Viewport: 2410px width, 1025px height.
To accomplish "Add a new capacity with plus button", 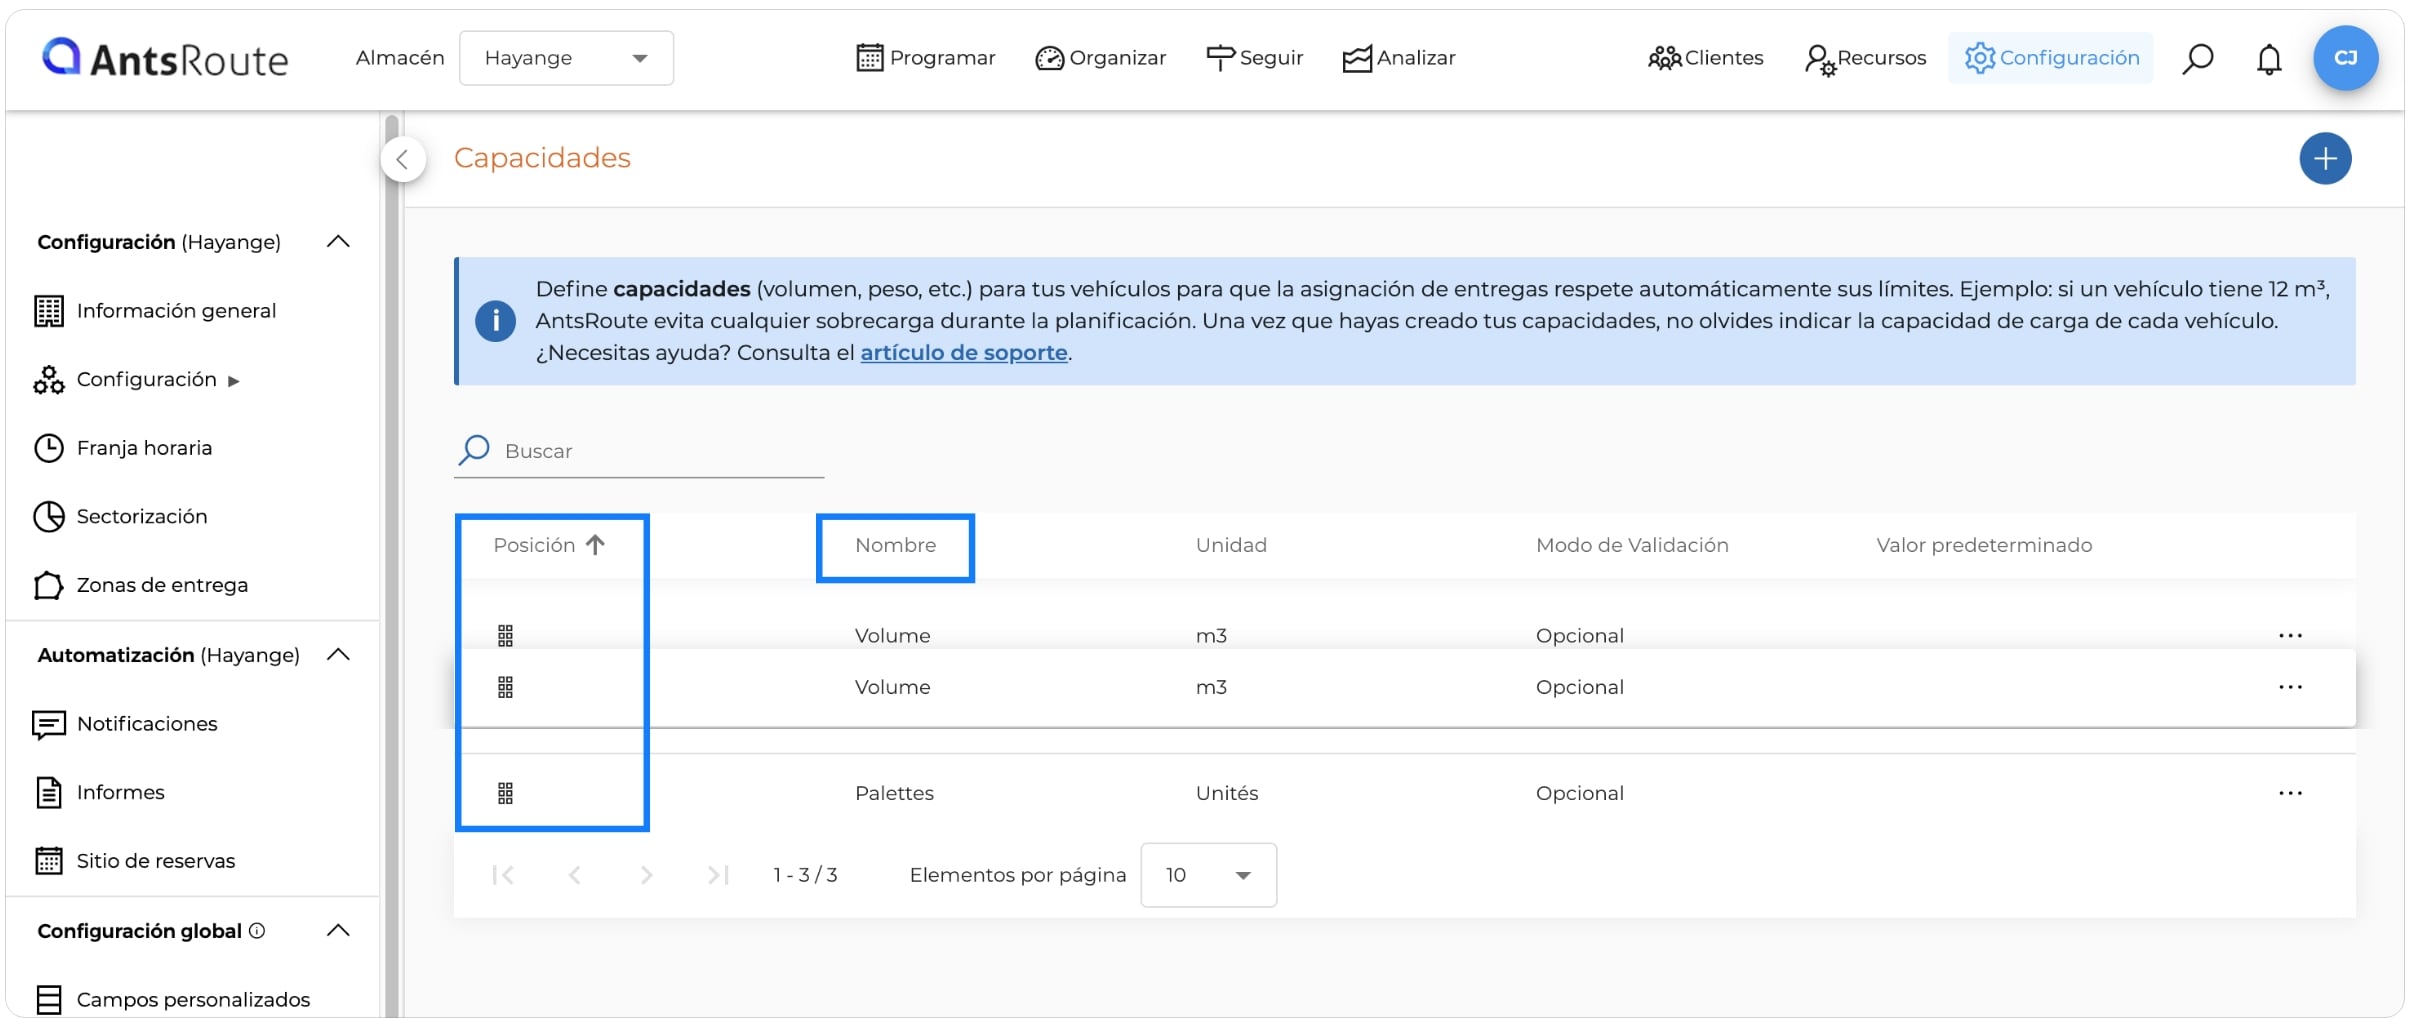I will pos(2325,159).
